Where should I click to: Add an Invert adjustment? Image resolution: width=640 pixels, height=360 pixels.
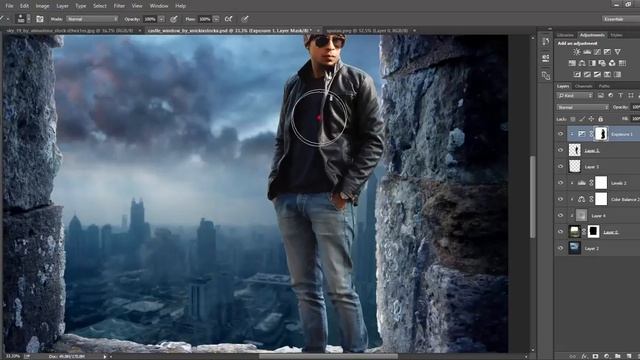pos(577,75)
